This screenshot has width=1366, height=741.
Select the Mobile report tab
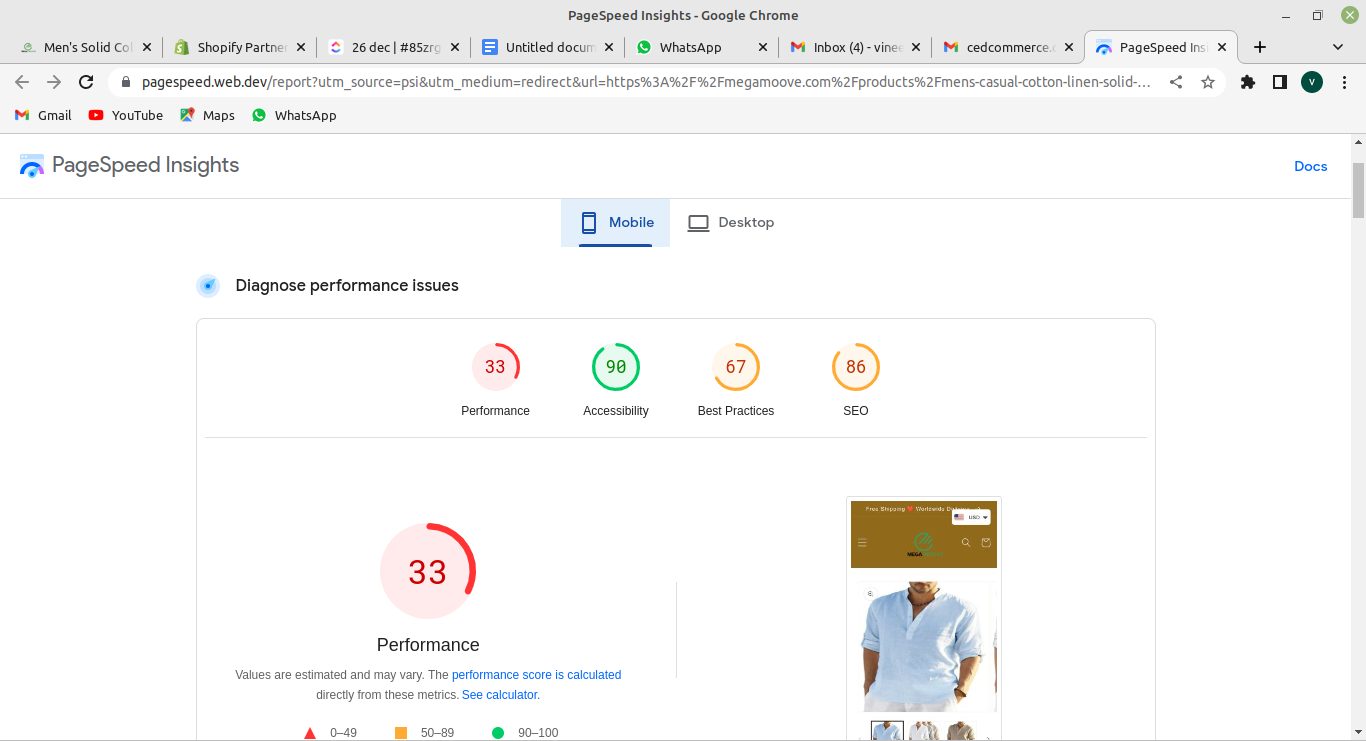(x=616, y=223)
